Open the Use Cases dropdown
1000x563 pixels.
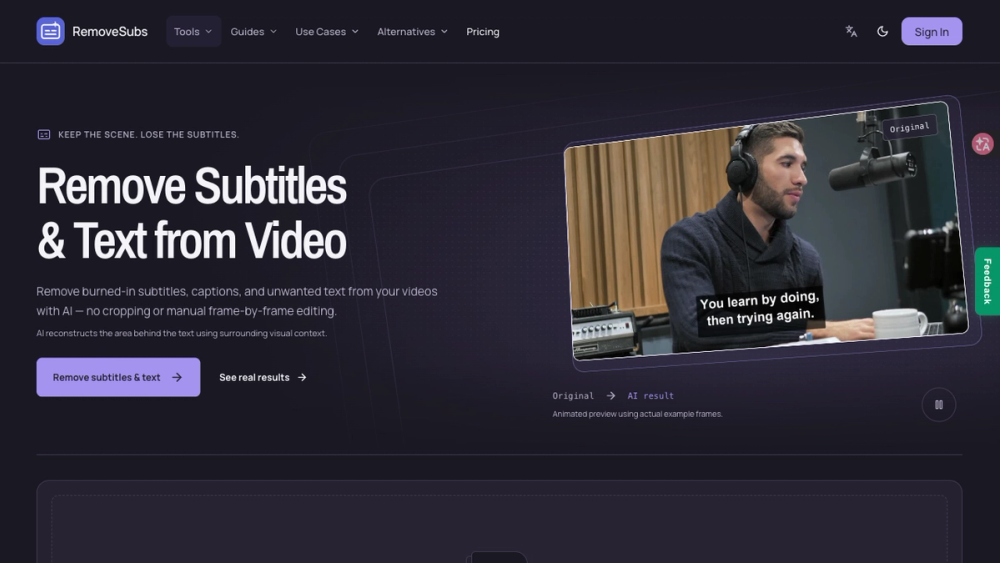point(327,31)
